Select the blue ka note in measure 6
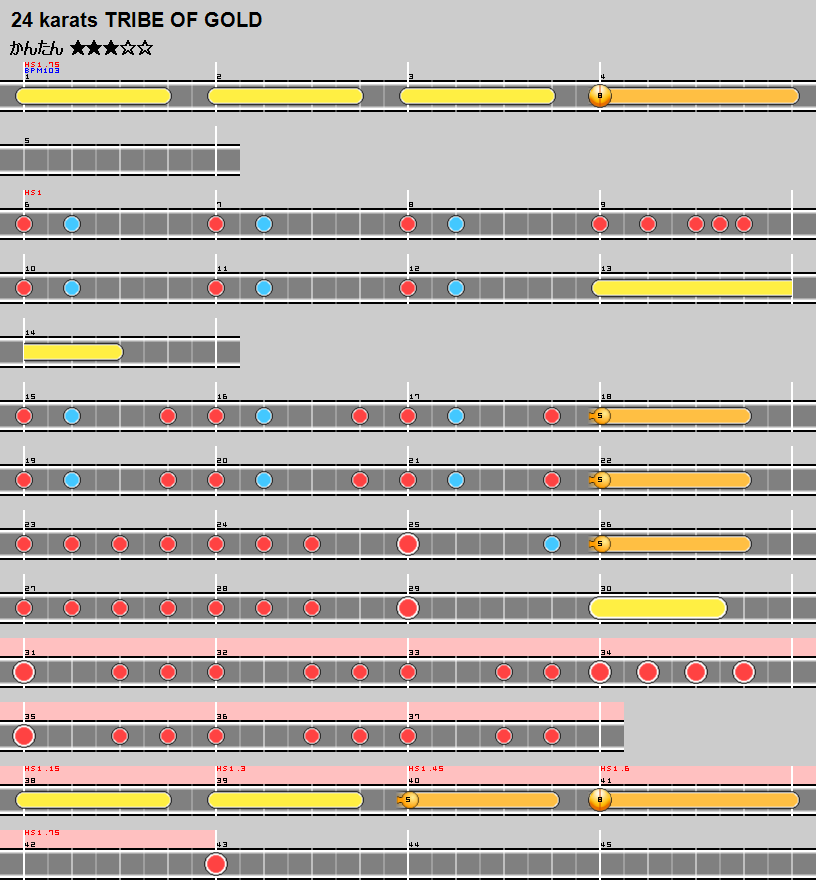Viewport: 816px width, 880px height. pyautogui.click(x=72, y=224)
